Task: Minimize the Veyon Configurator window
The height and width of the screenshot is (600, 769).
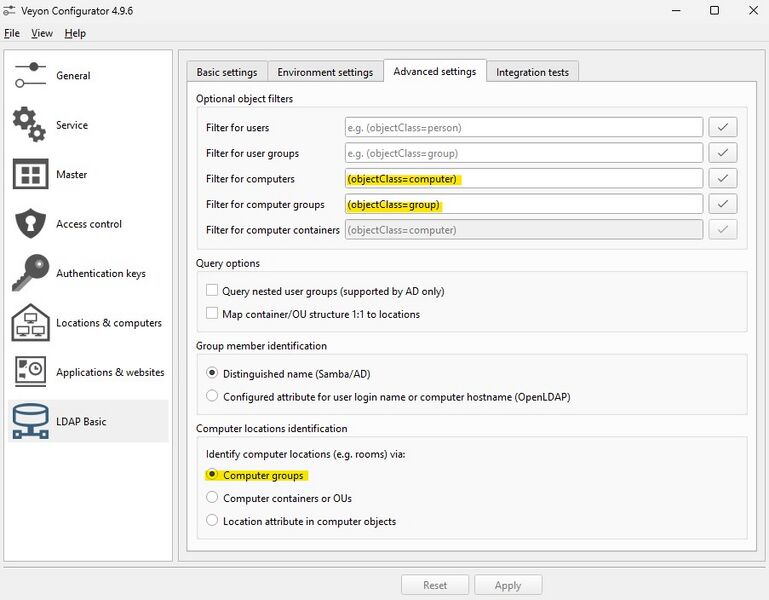Action: (x=676, y=10)
